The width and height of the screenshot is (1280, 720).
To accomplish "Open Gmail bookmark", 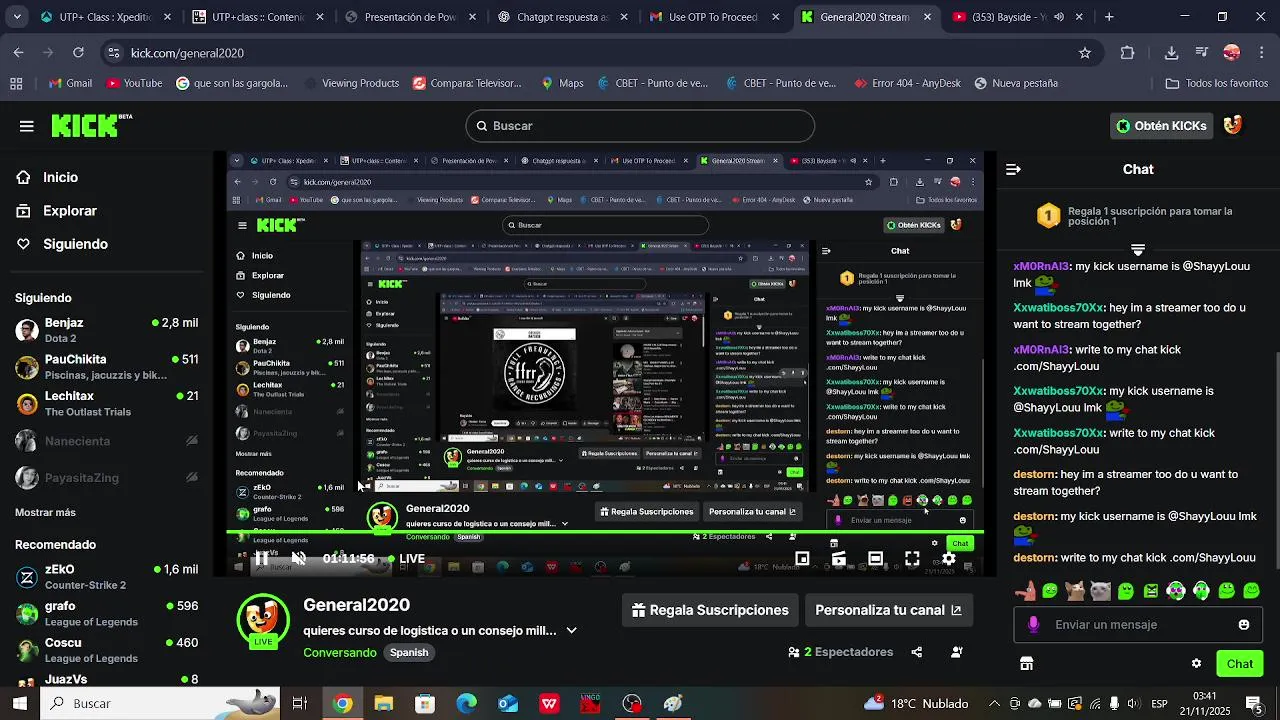I will [x=68, y=83].
